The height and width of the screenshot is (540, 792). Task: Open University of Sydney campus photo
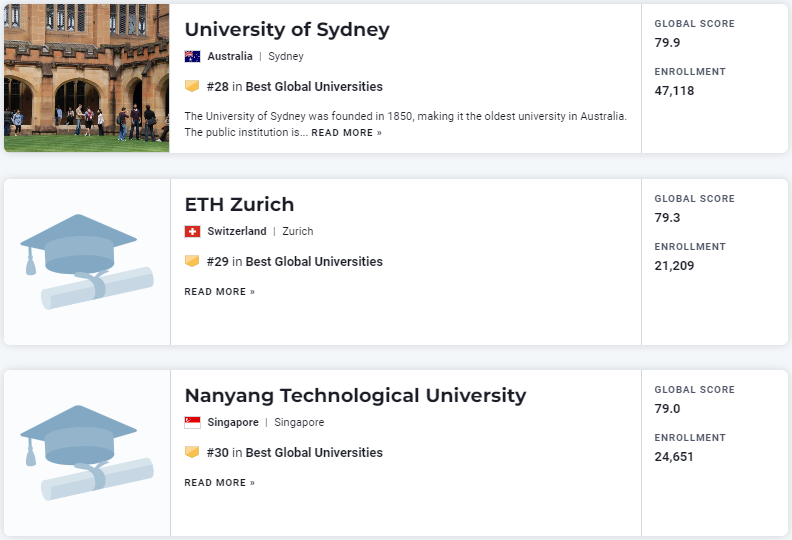tap(87, 78)
